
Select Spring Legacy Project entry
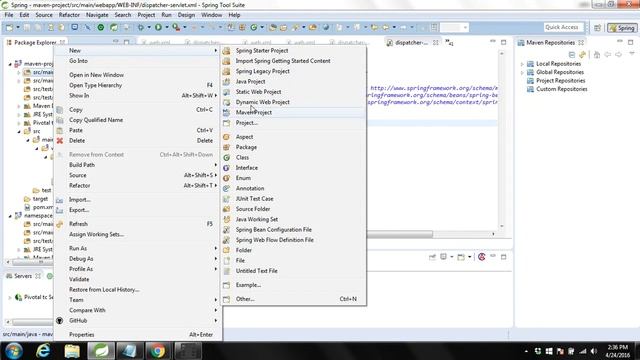coord(293,71)
